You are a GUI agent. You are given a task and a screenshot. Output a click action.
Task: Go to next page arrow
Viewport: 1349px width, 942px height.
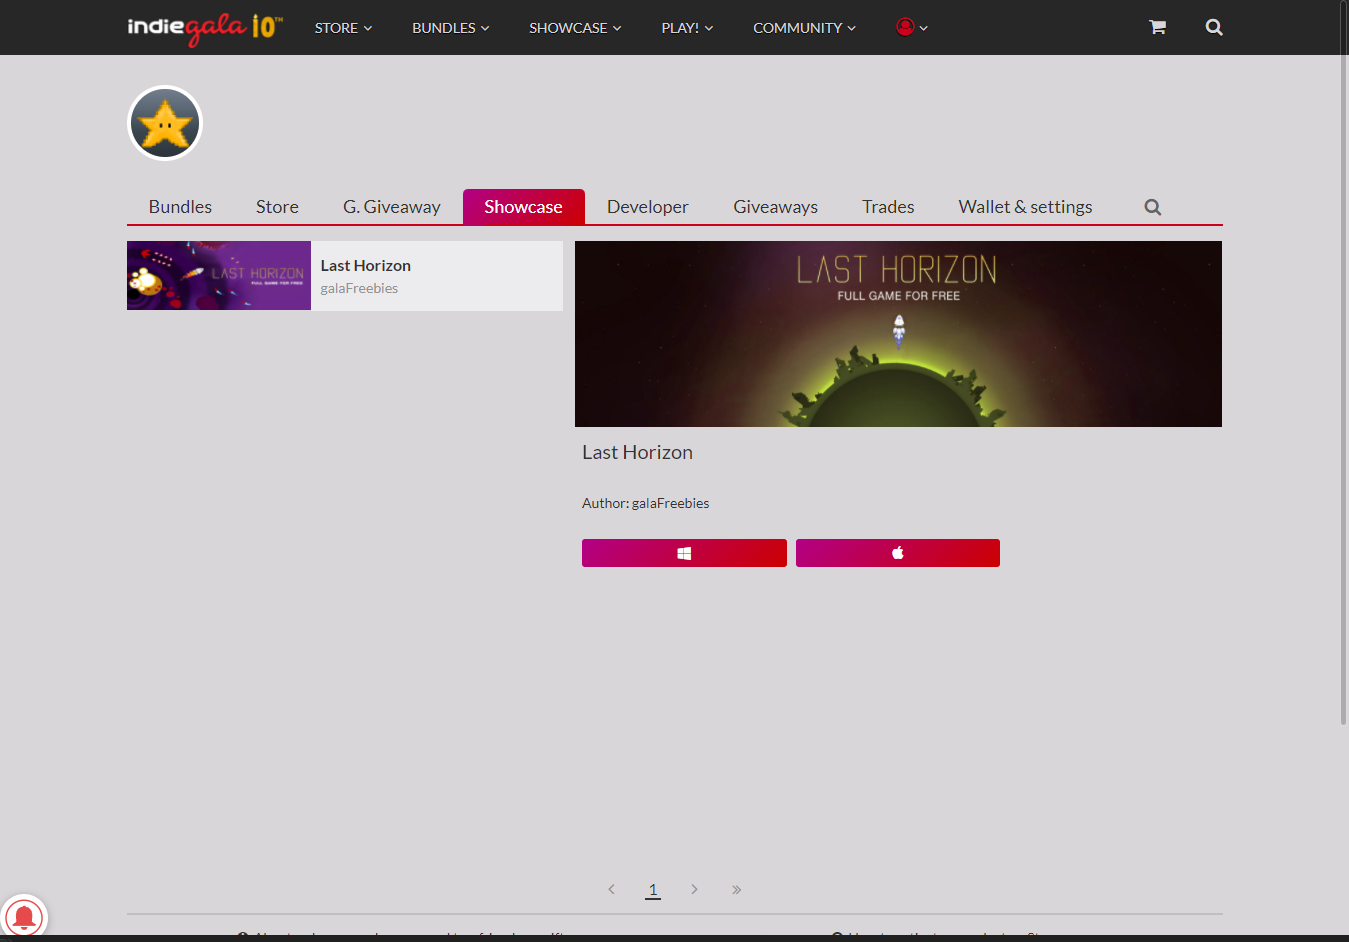click(x=694, y=889)
